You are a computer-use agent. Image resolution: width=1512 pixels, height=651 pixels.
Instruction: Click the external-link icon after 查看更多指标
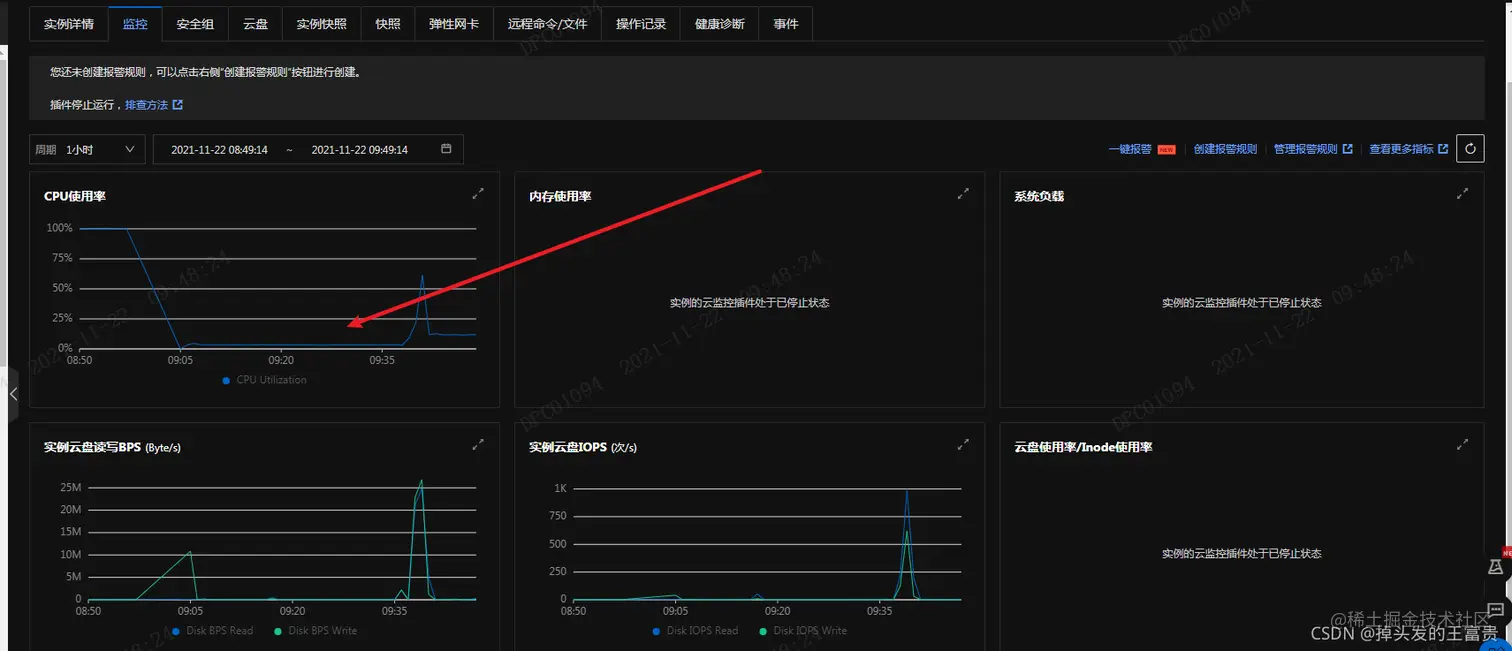pos(1443,149)
